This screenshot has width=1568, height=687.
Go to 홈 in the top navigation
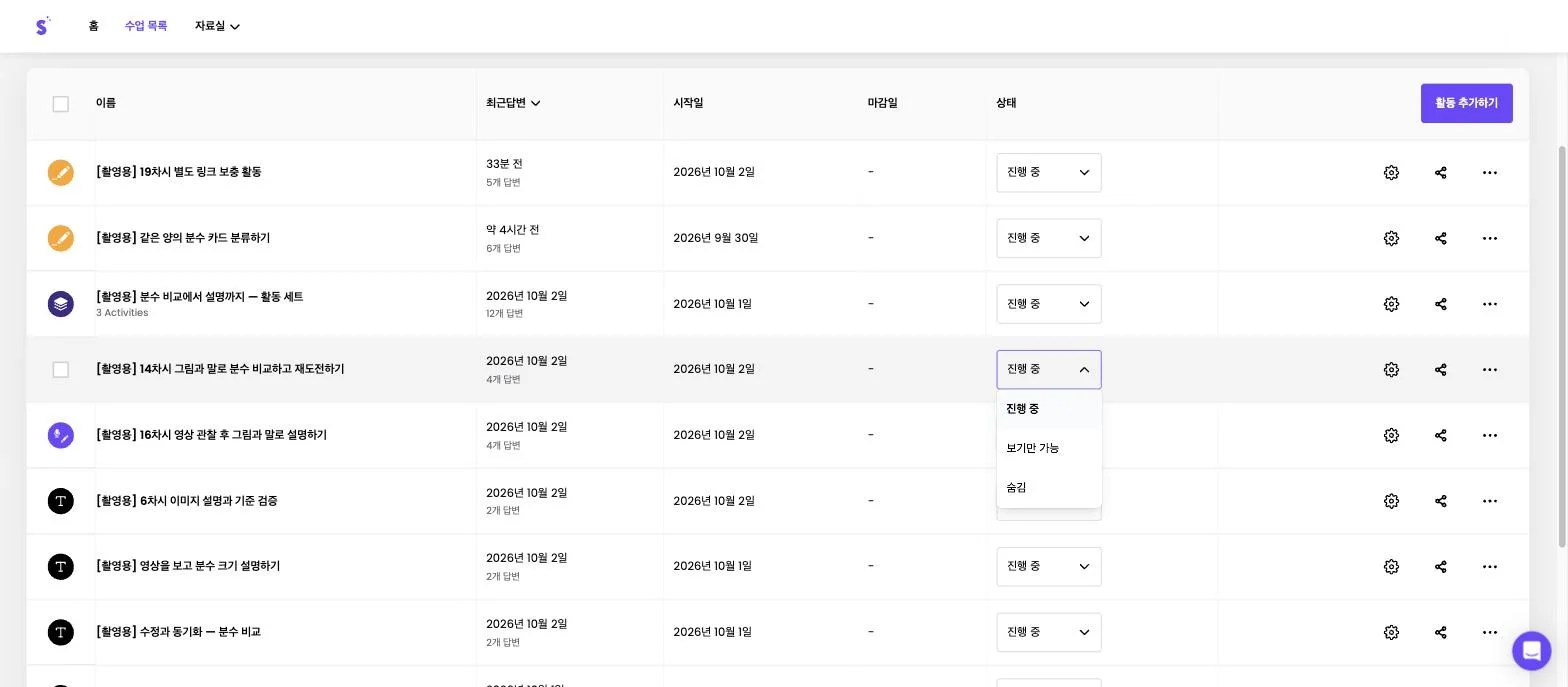[x=93, y=26]
